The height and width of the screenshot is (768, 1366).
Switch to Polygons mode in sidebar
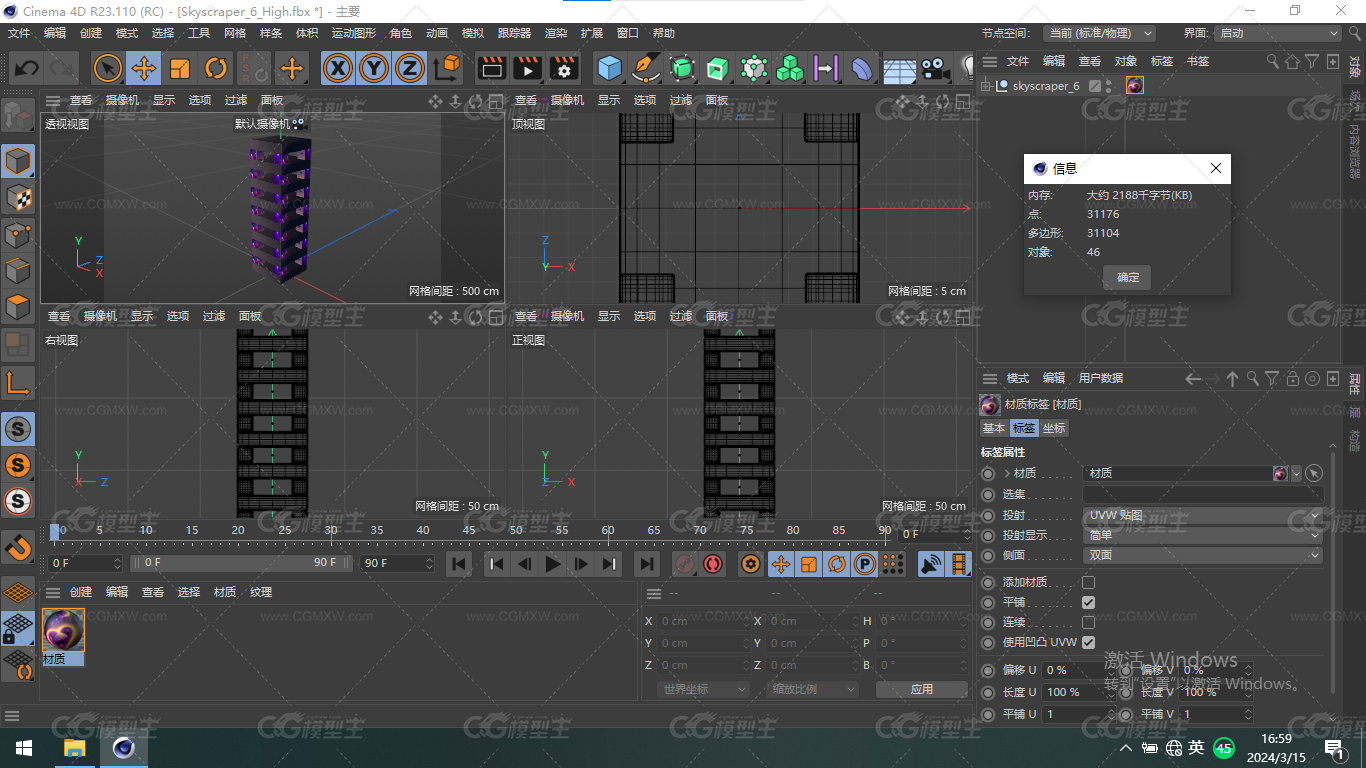pyautogui.click(x=18, y=306)
